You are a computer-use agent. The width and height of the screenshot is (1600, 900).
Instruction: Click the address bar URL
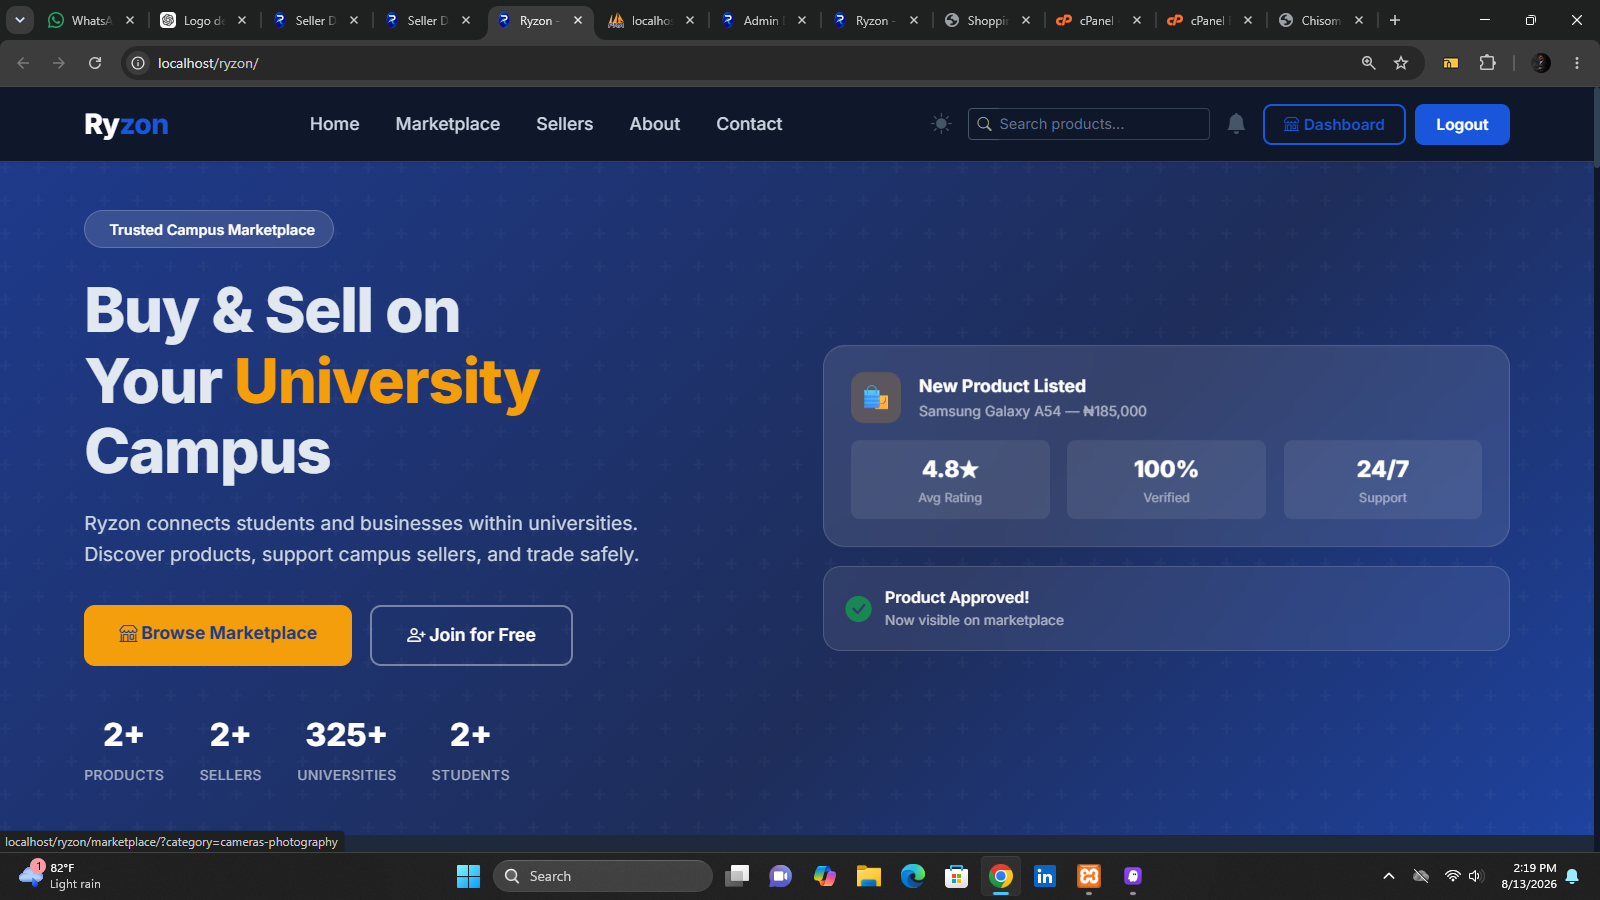coord(208,63)
